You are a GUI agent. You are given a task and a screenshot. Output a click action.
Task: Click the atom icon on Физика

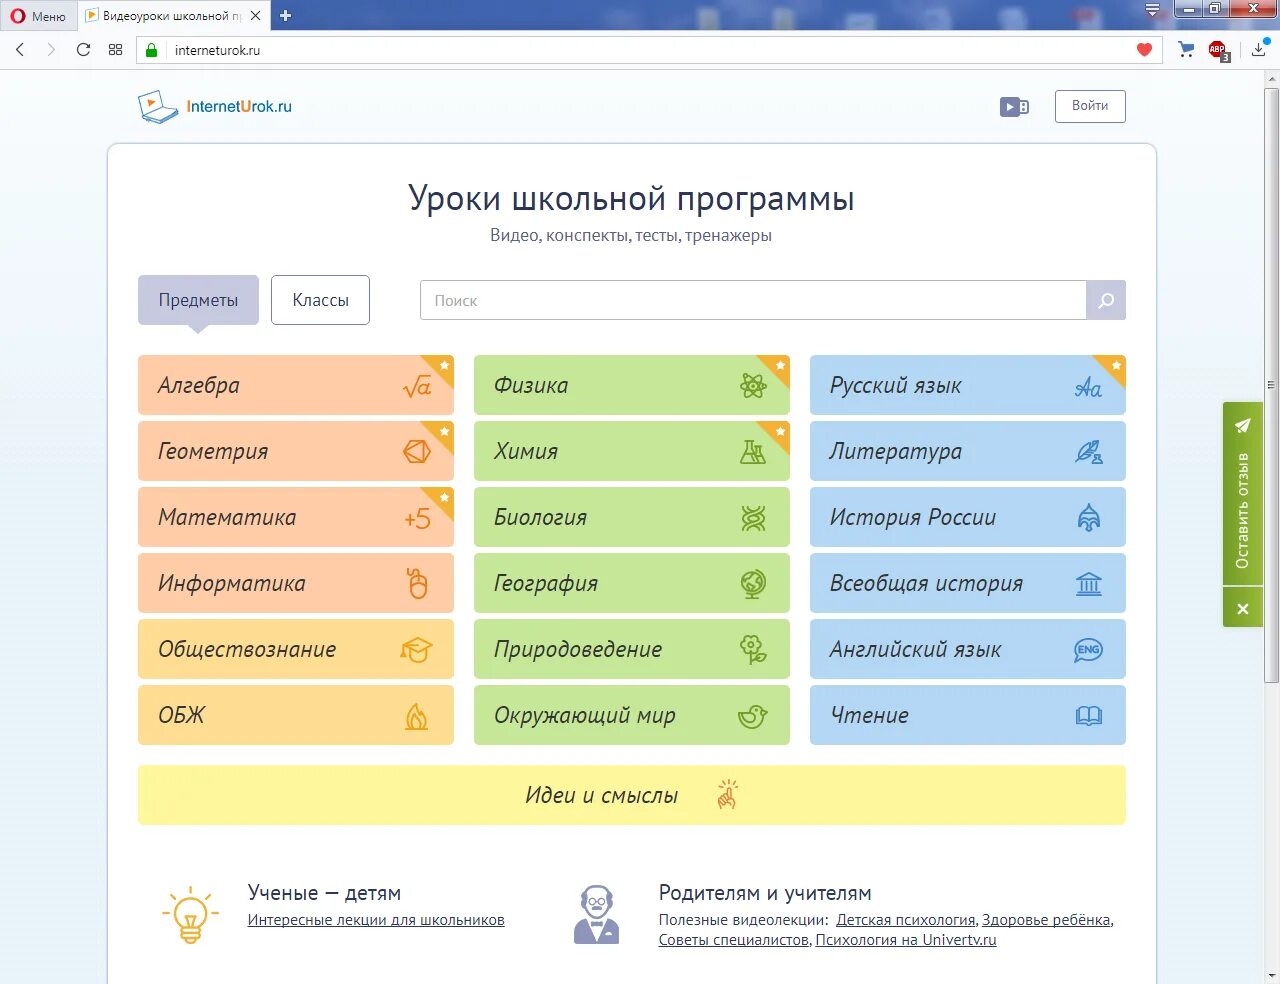tap(753, 386)
